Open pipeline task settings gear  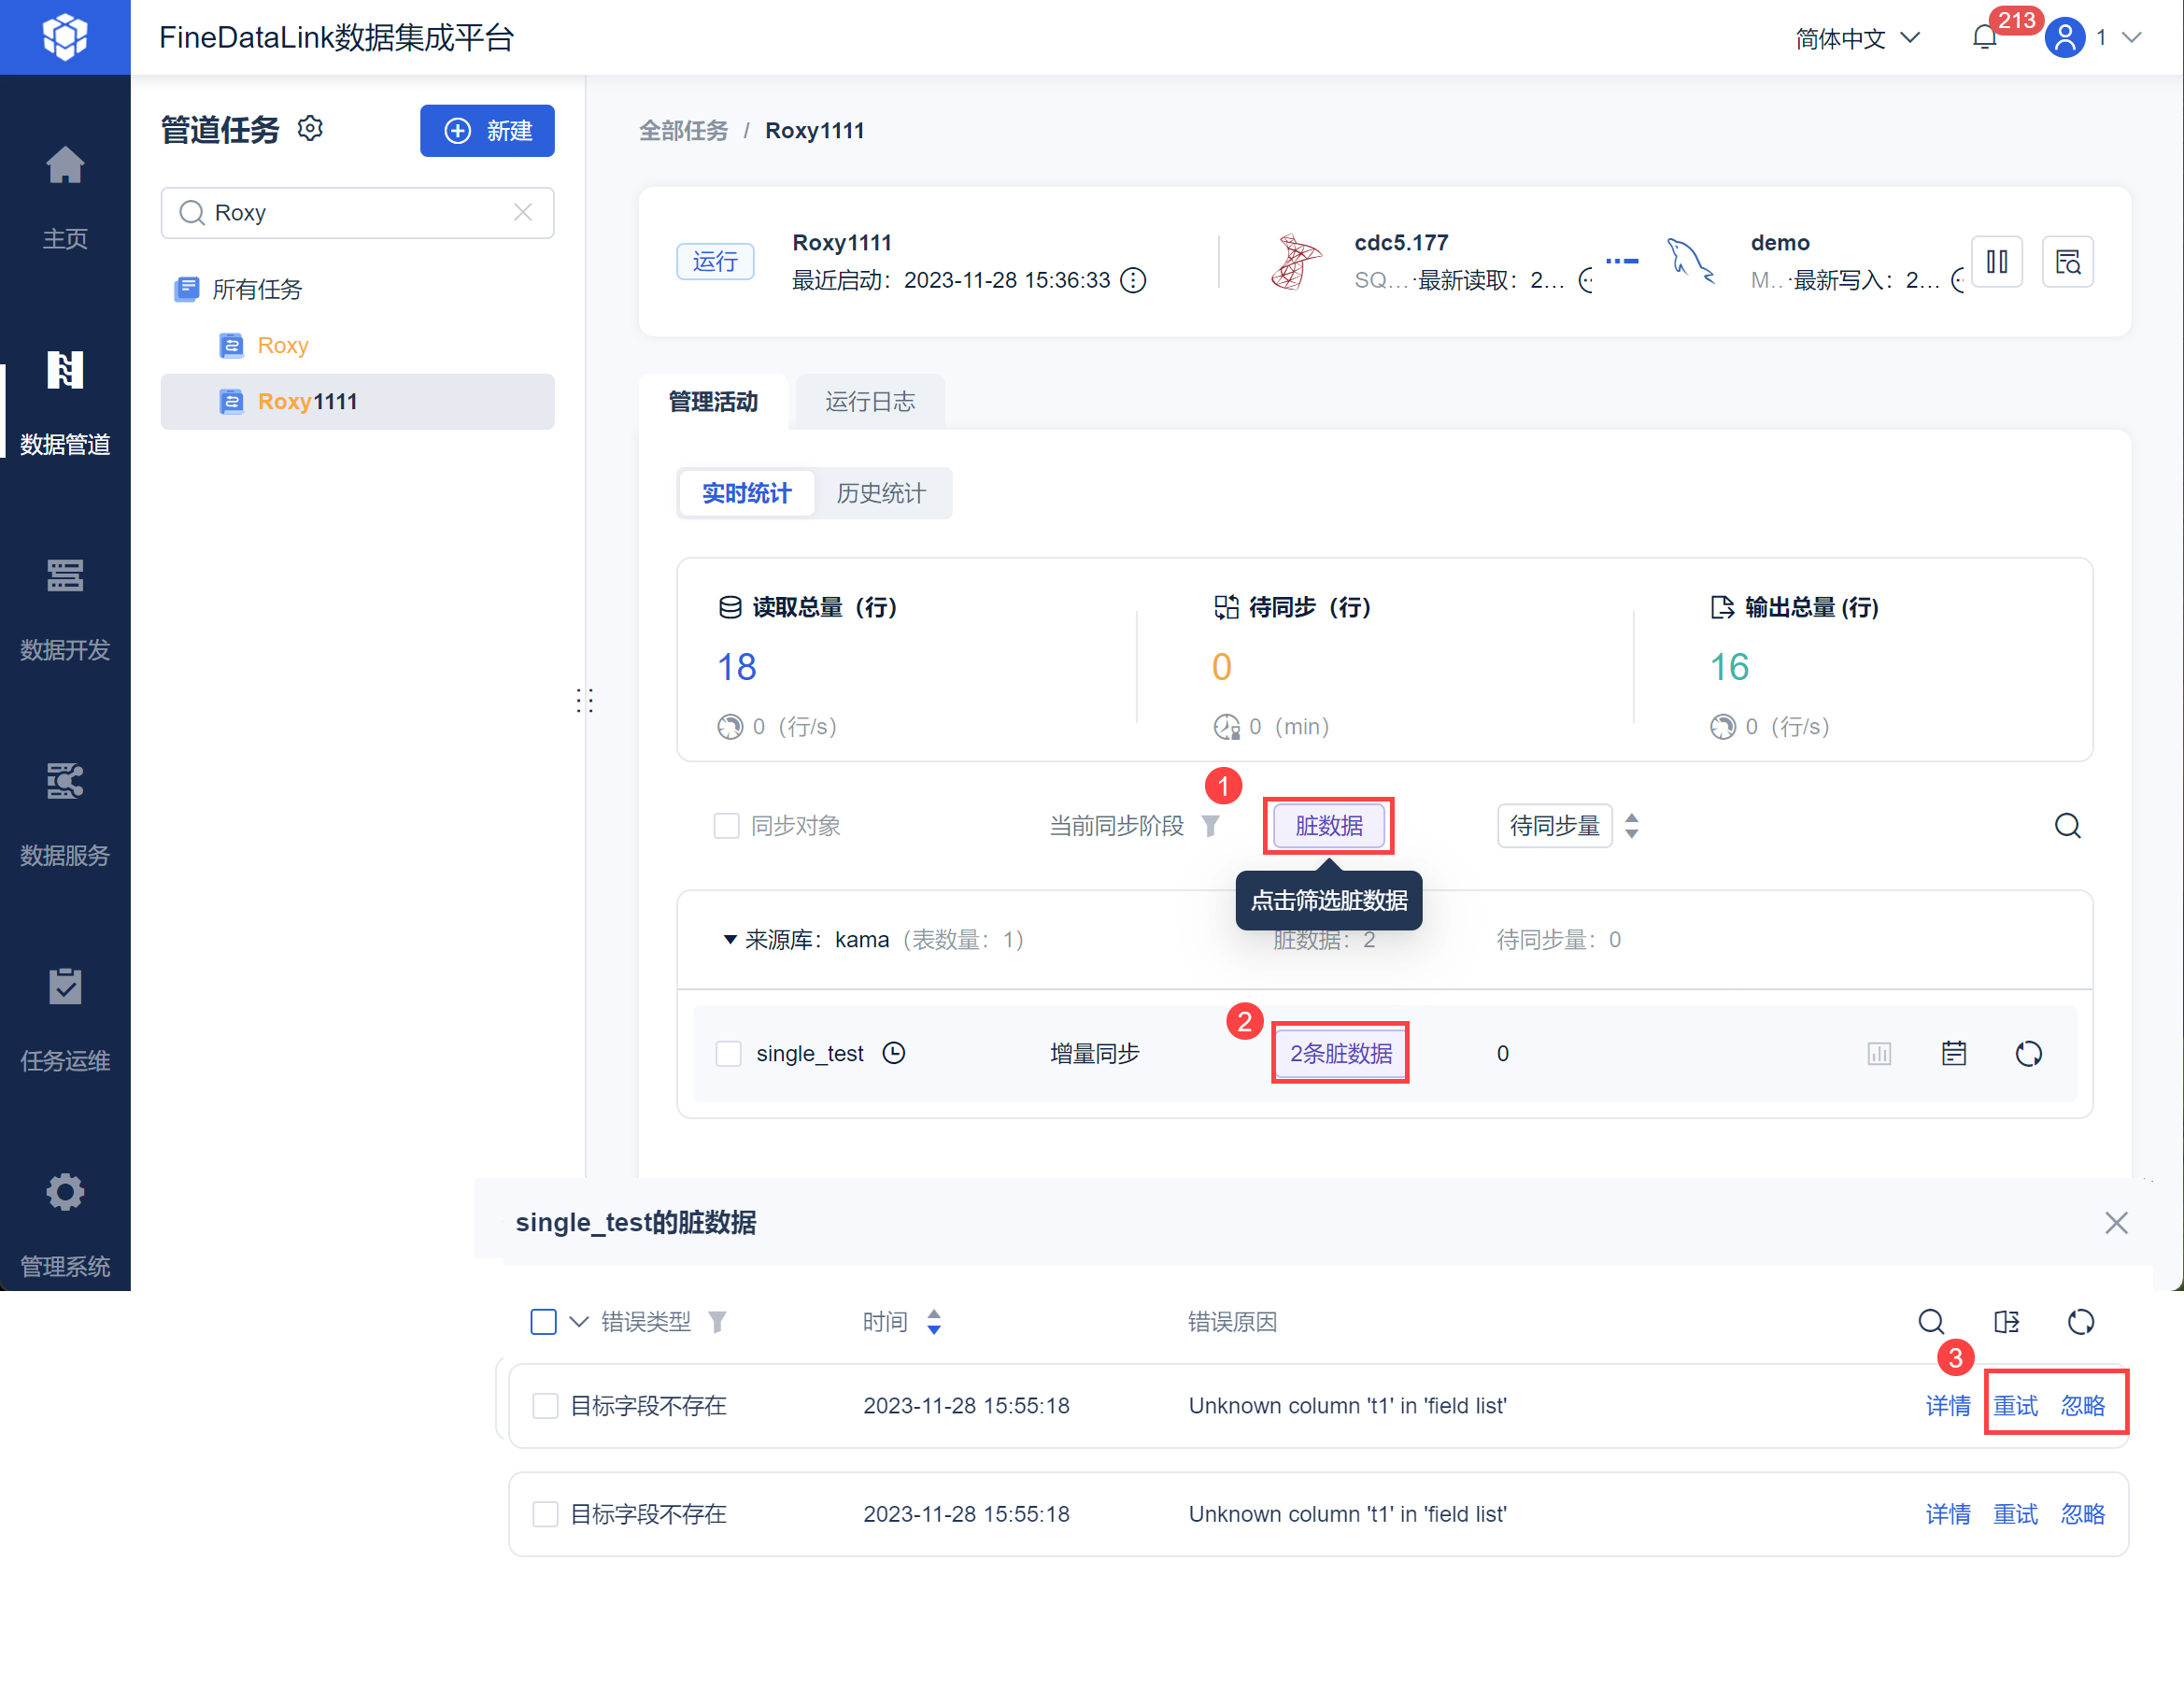point(311,129)
